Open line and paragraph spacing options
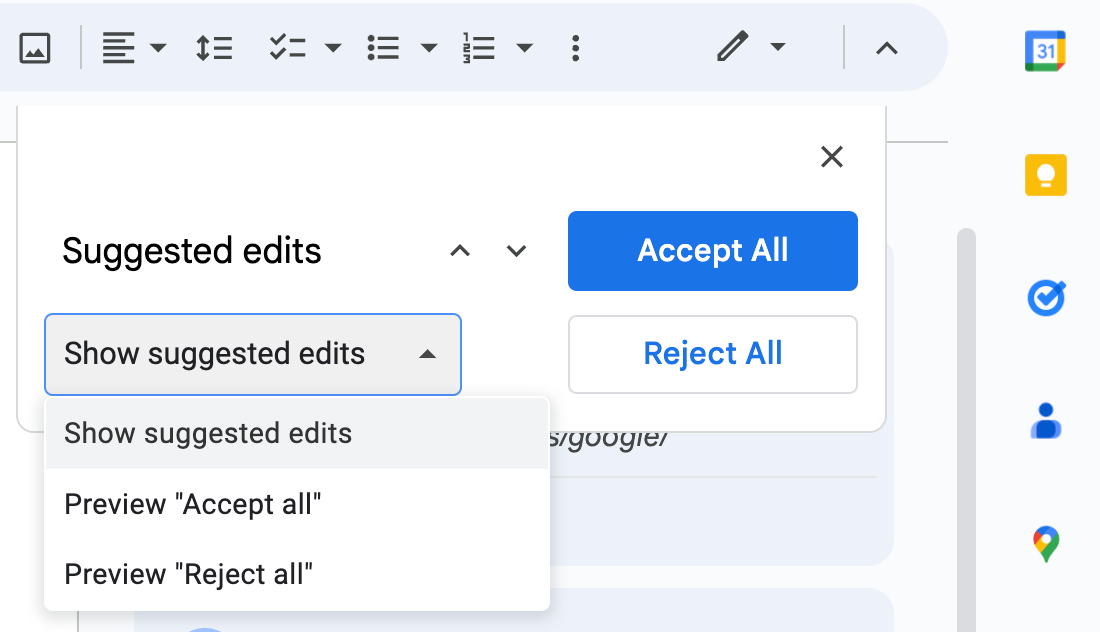 tap(214, 48)
